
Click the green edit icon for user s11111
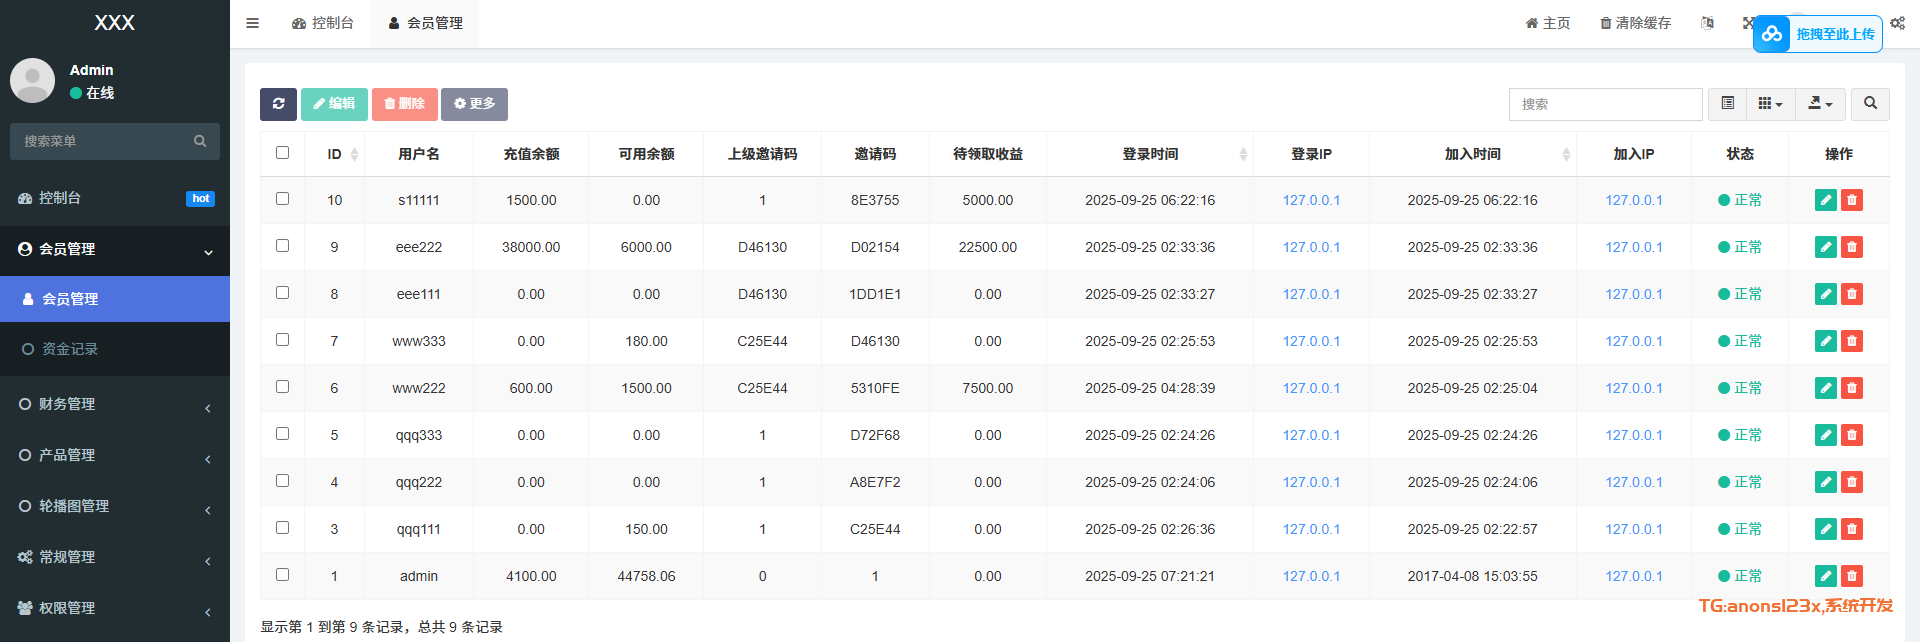[x=1825, y=200]
